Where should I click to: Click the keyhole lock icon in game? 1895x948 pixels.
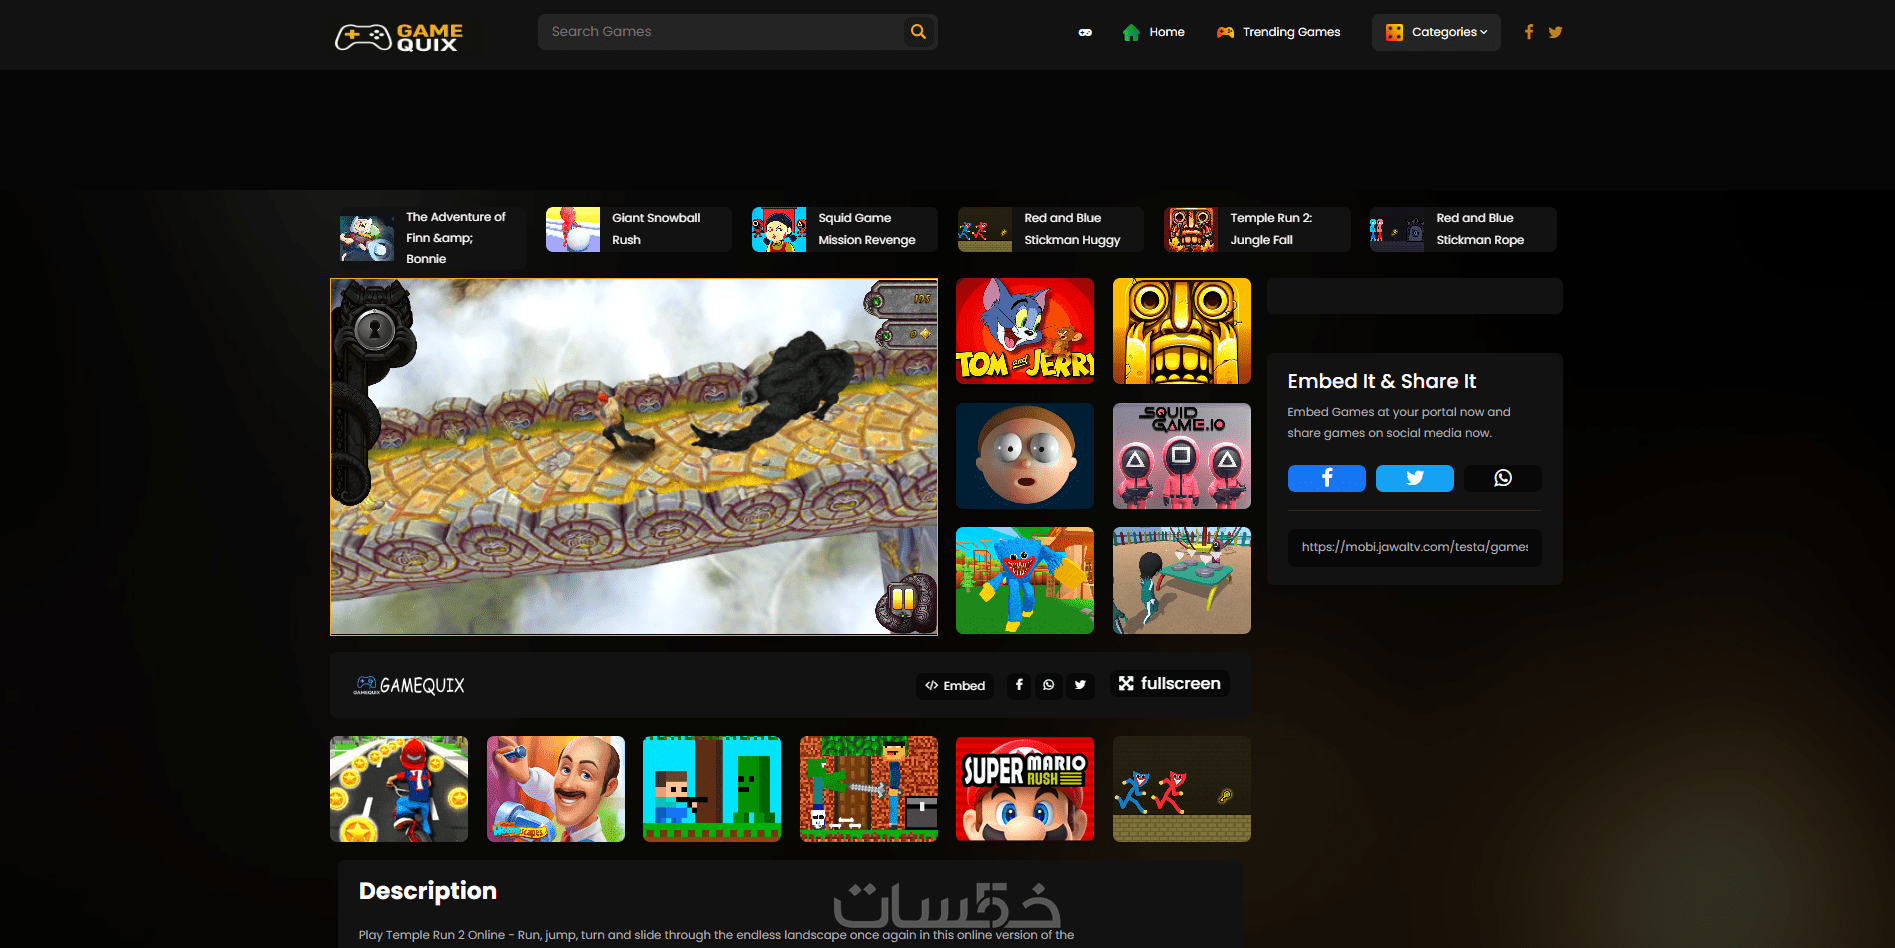tap(375, 328)
